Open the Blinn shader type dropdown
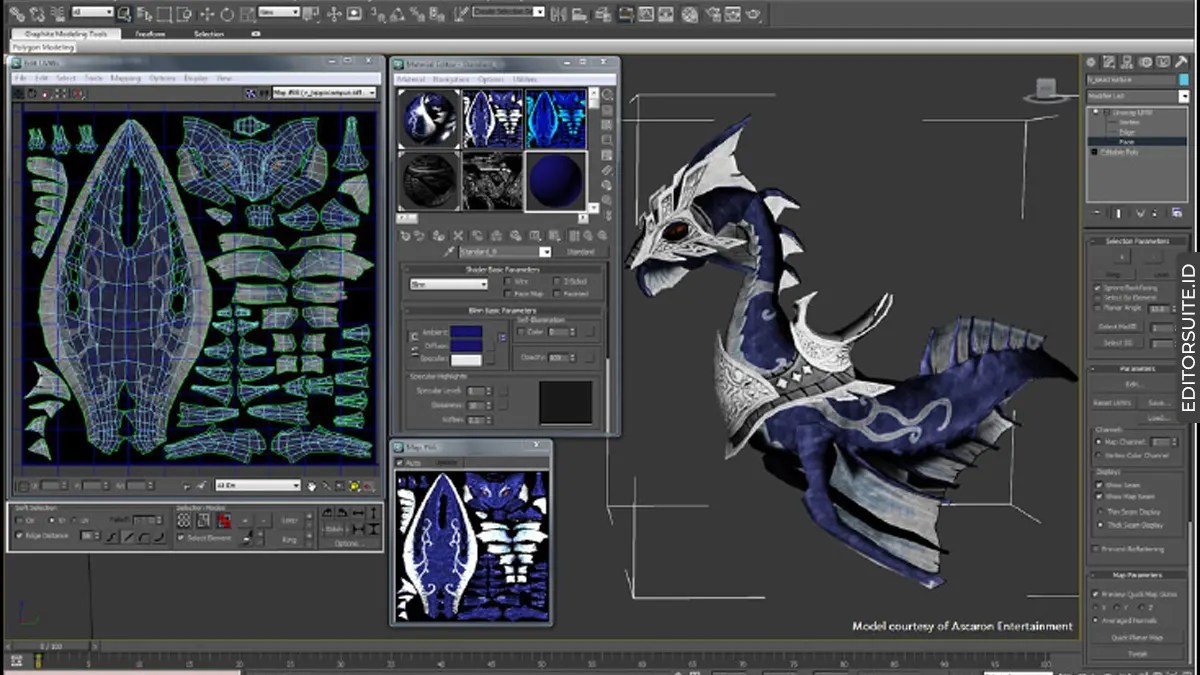 pyautogui.click(x=448, y=284)
